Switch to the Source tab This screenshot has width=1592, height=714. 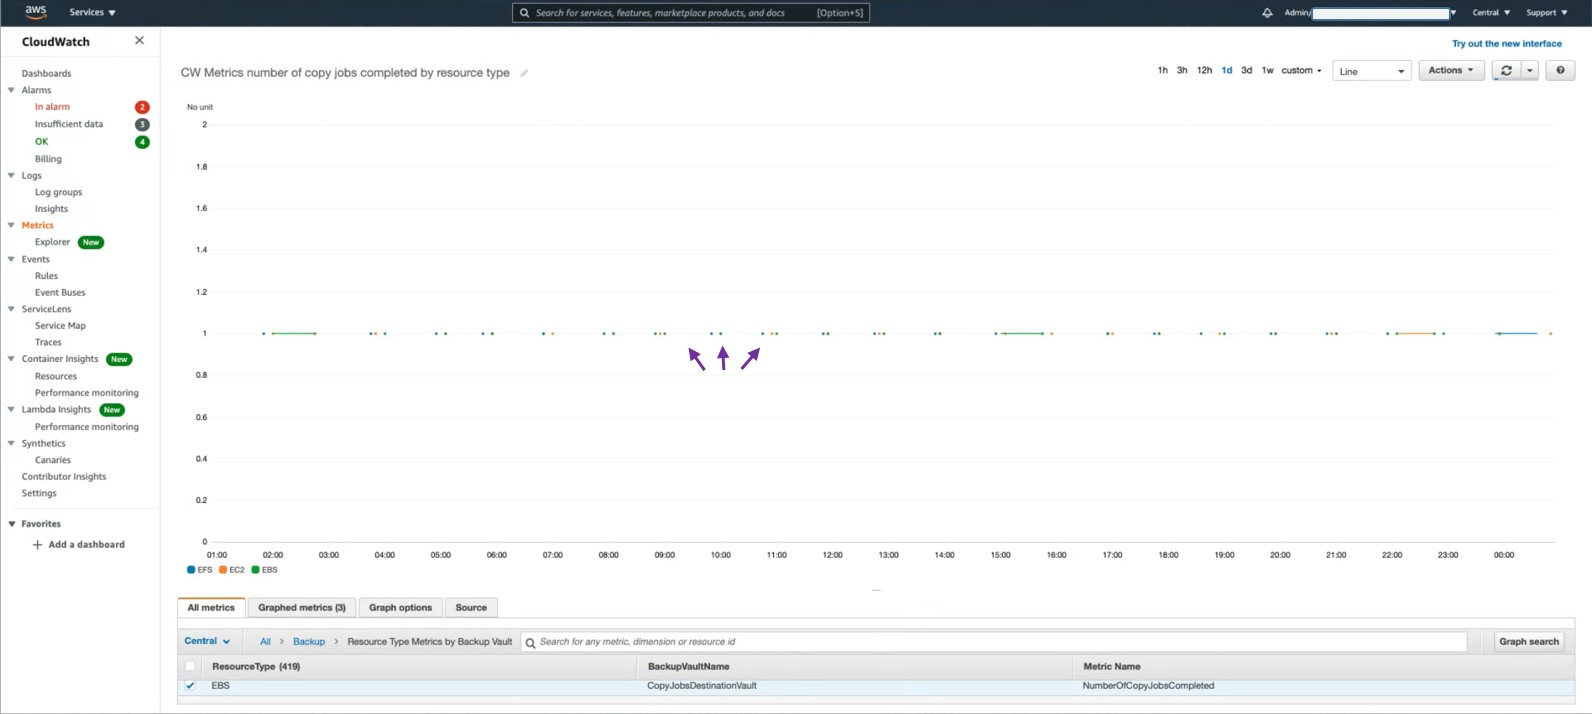[x=471, y=608]
